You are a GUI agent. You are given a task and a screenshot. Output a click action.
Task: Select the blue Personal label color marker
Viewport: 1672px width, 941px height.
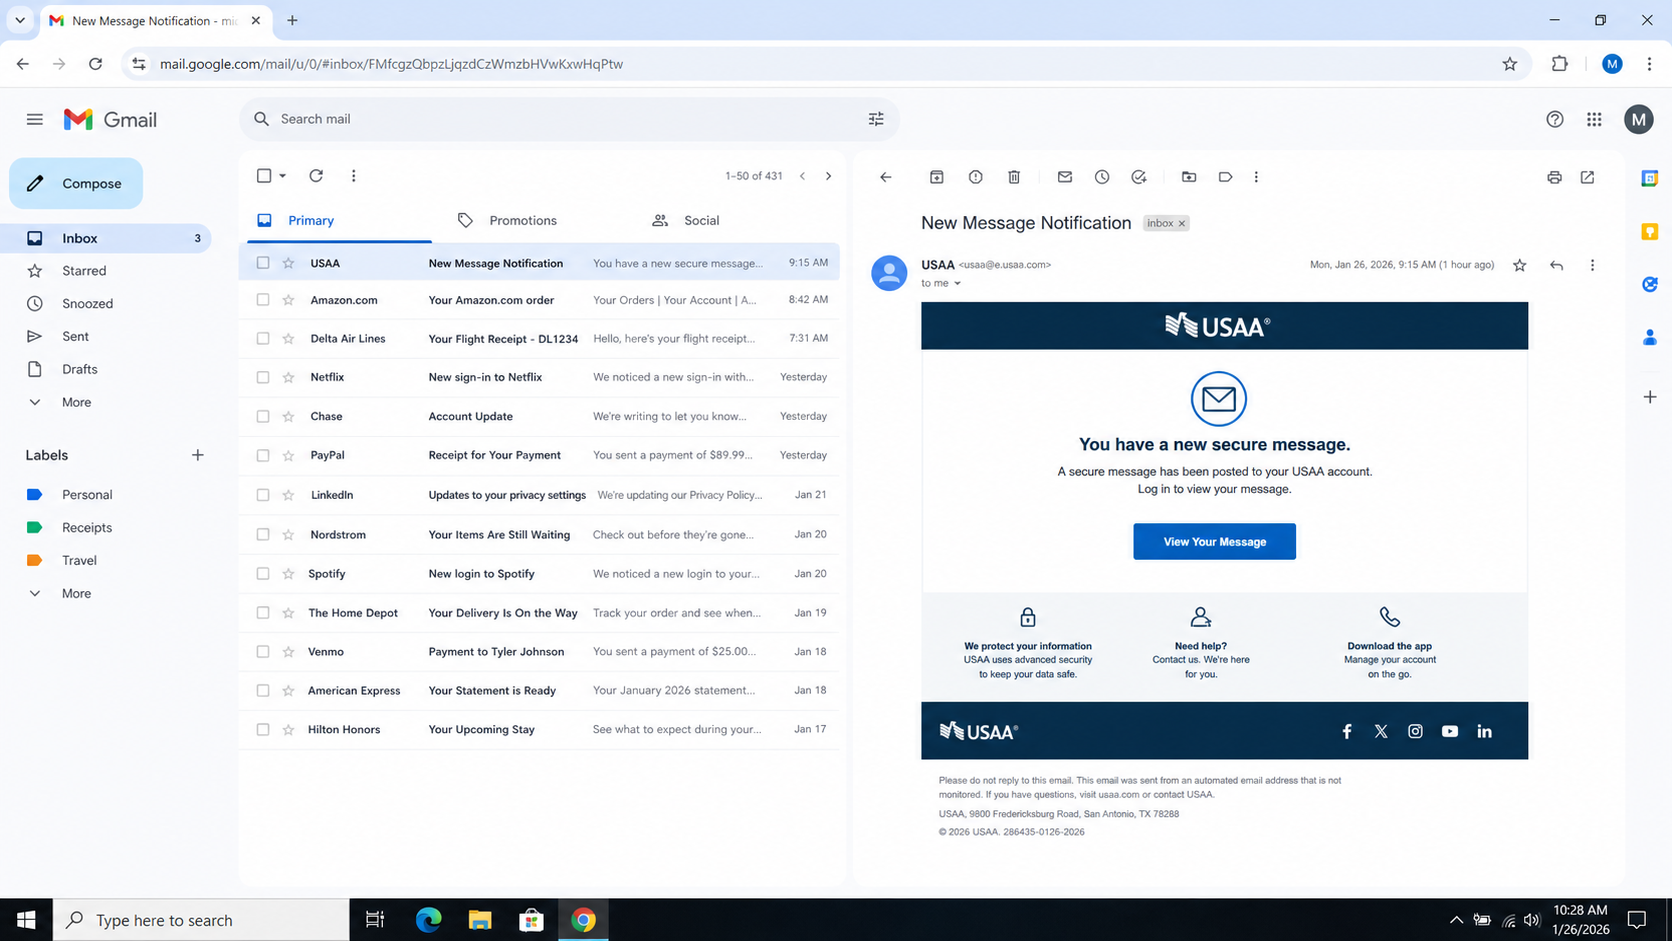34,495
